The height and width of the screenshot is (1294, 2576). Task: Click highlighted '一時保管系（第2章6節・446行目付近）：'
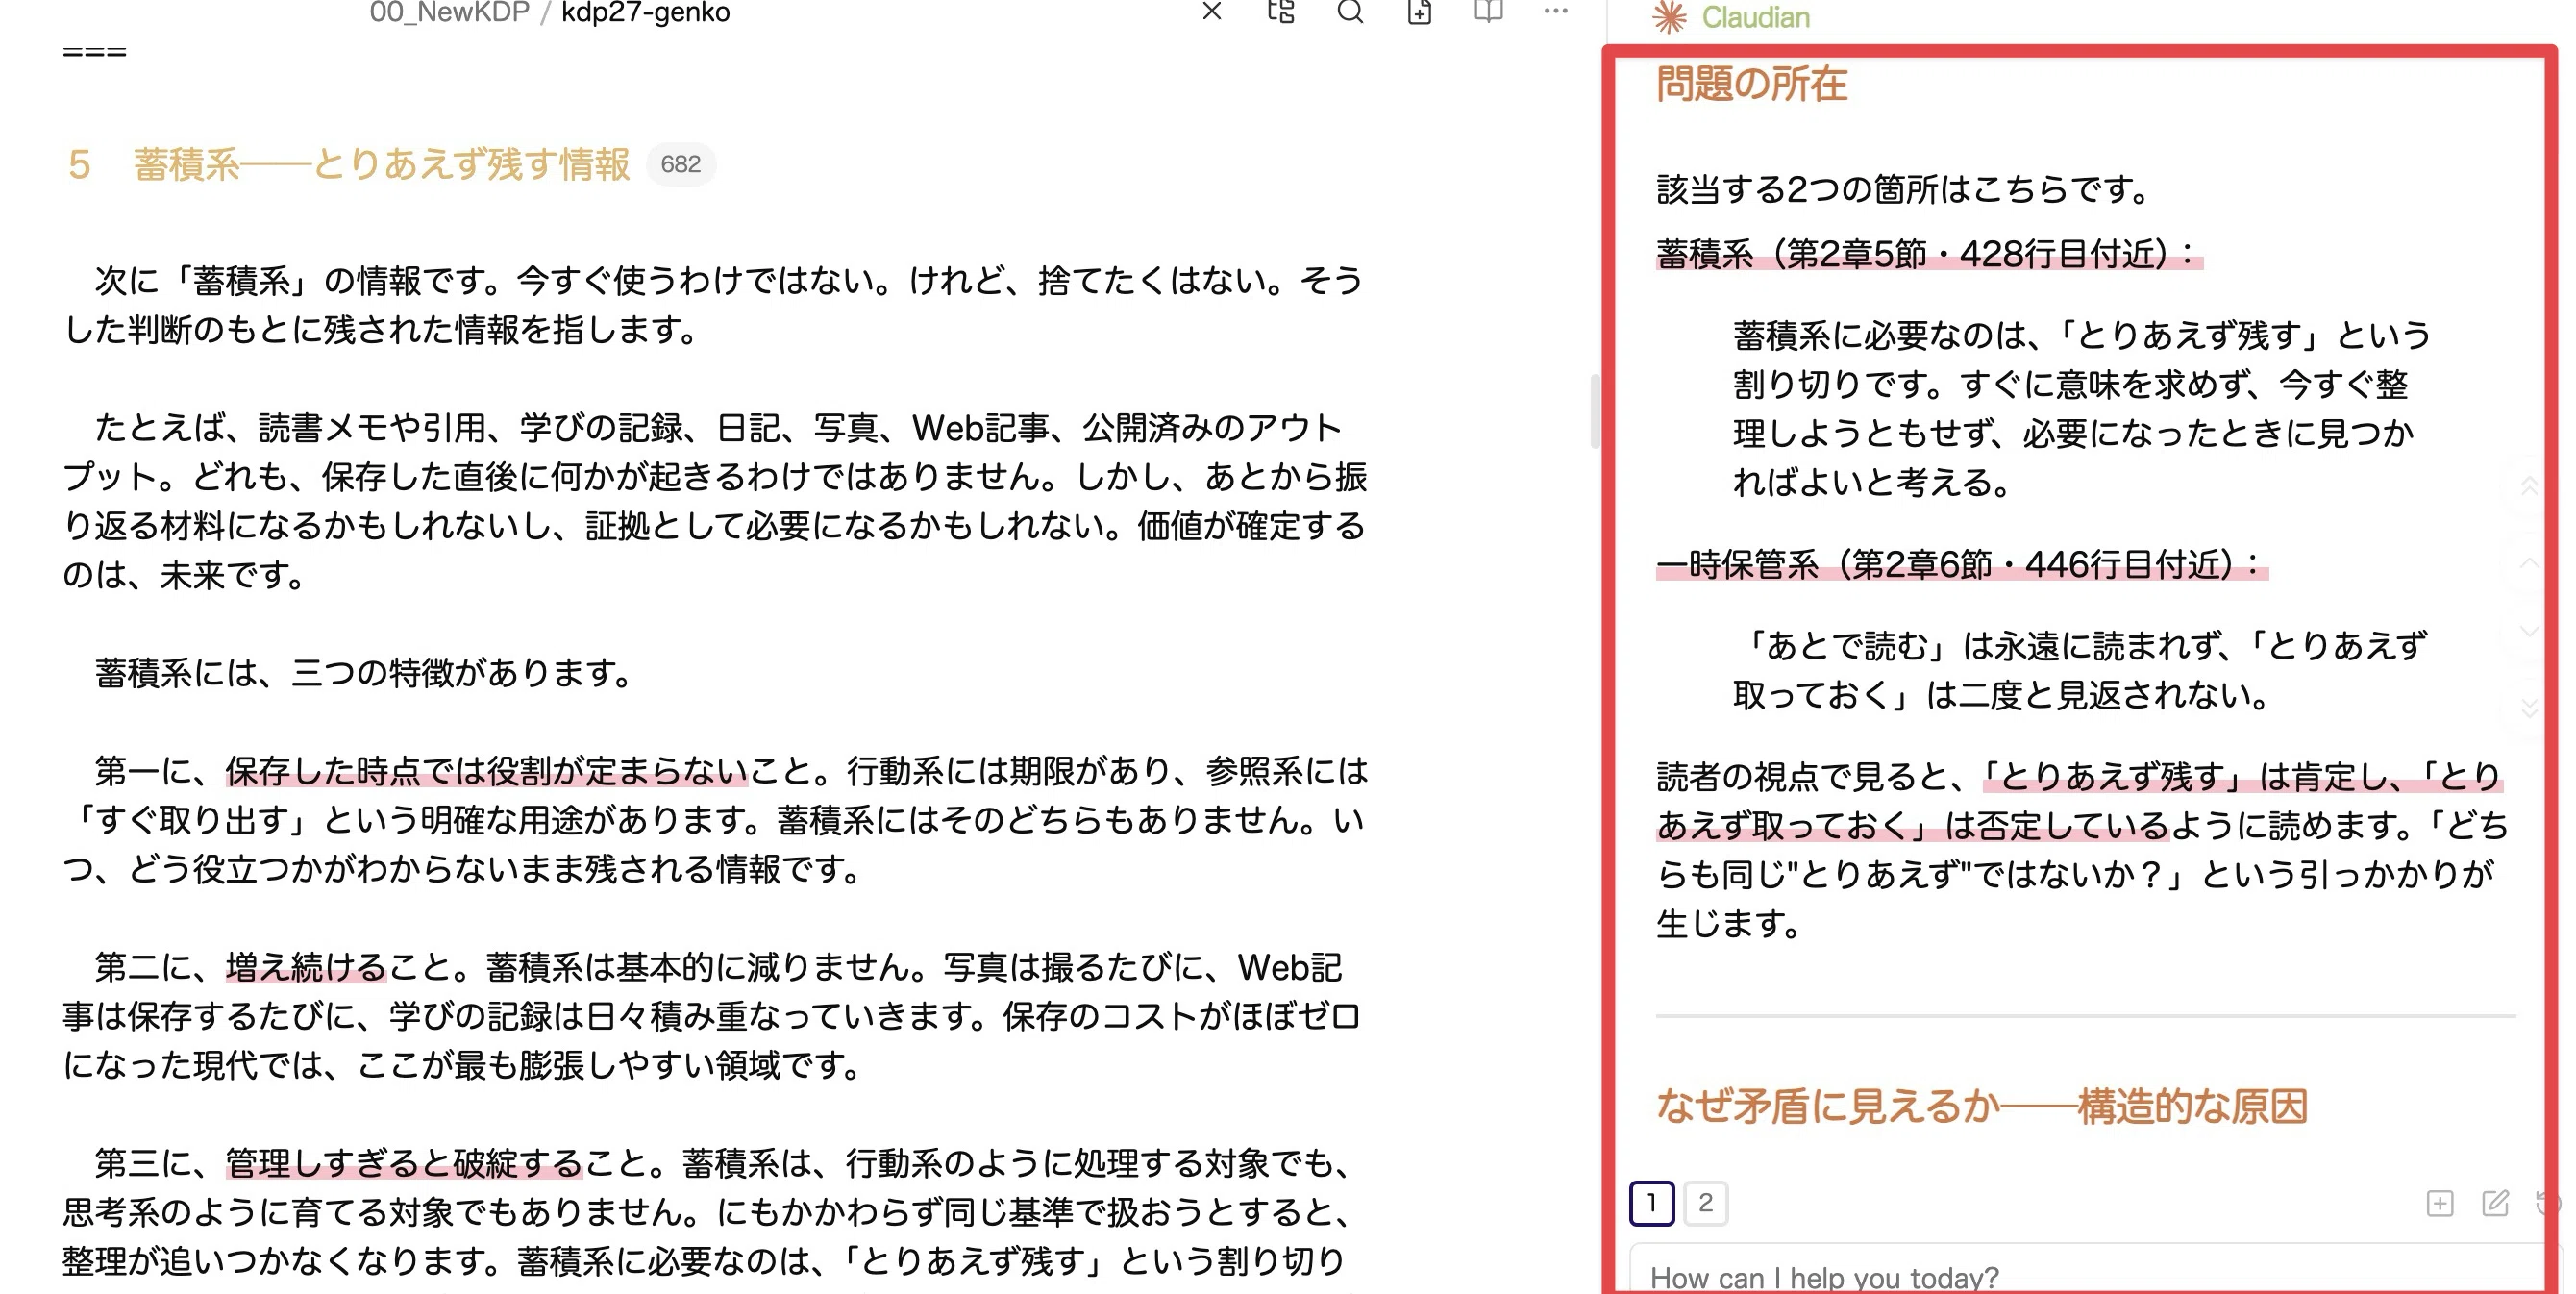(x=1962, y=565)
